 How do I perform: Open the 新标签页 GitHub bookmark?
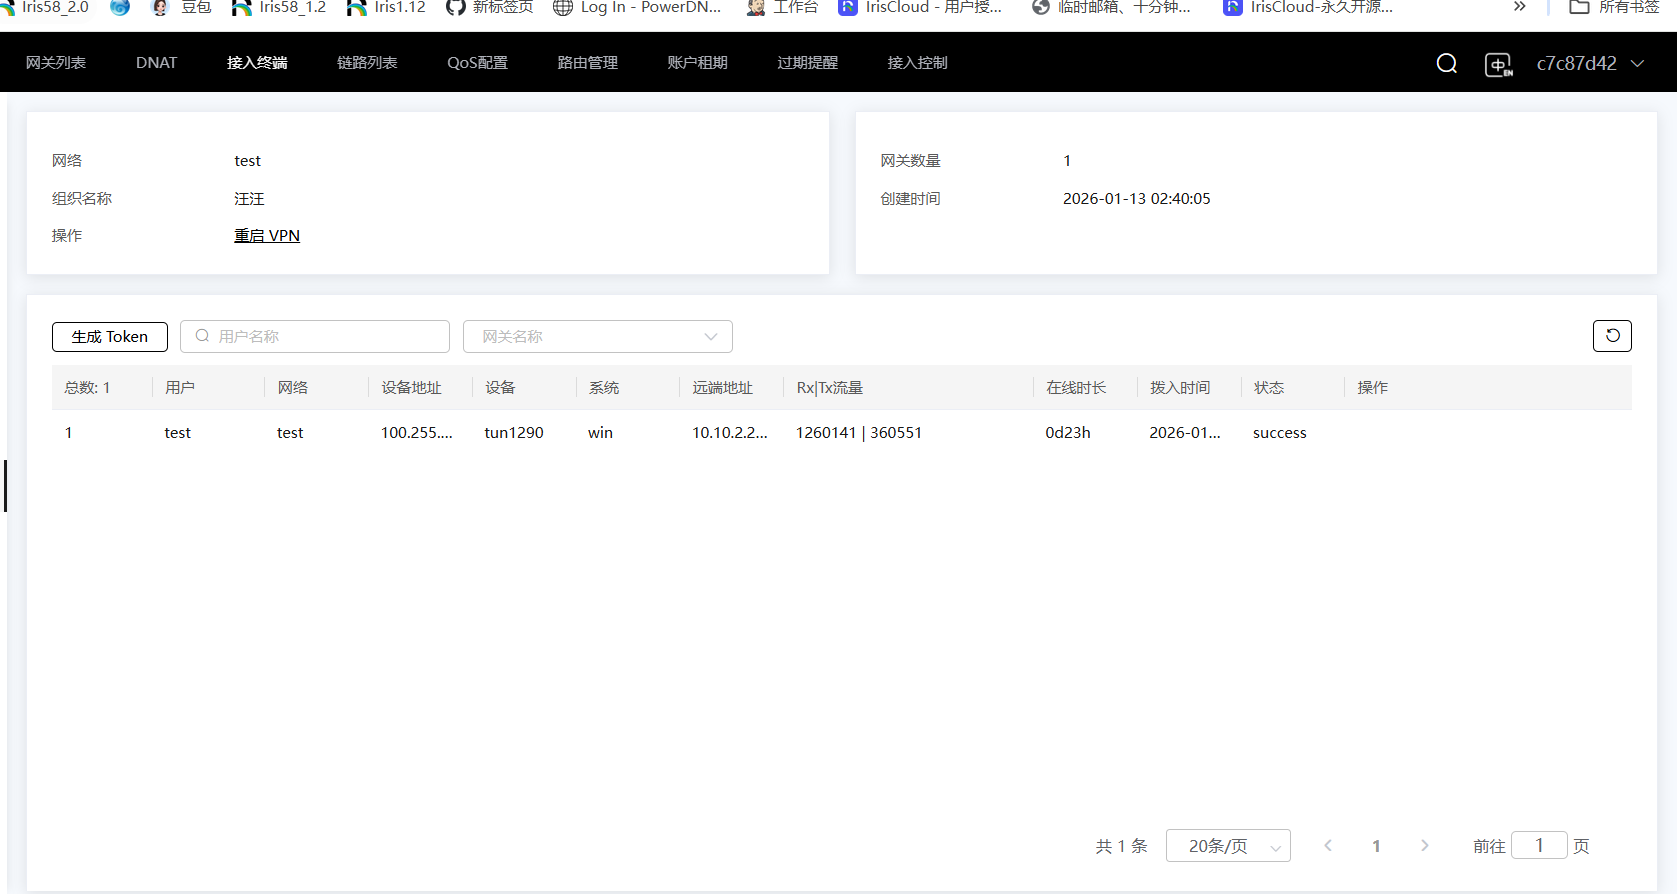[x=490, y=7]
